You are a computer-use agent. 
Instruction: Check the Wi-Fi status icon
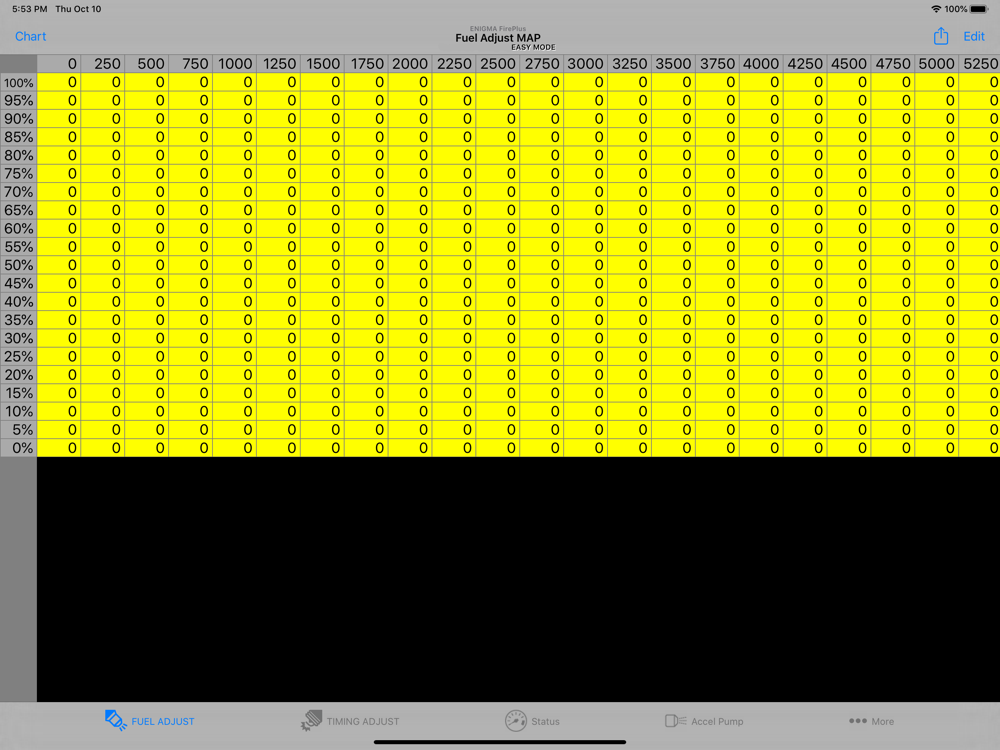tap(936, 9)
